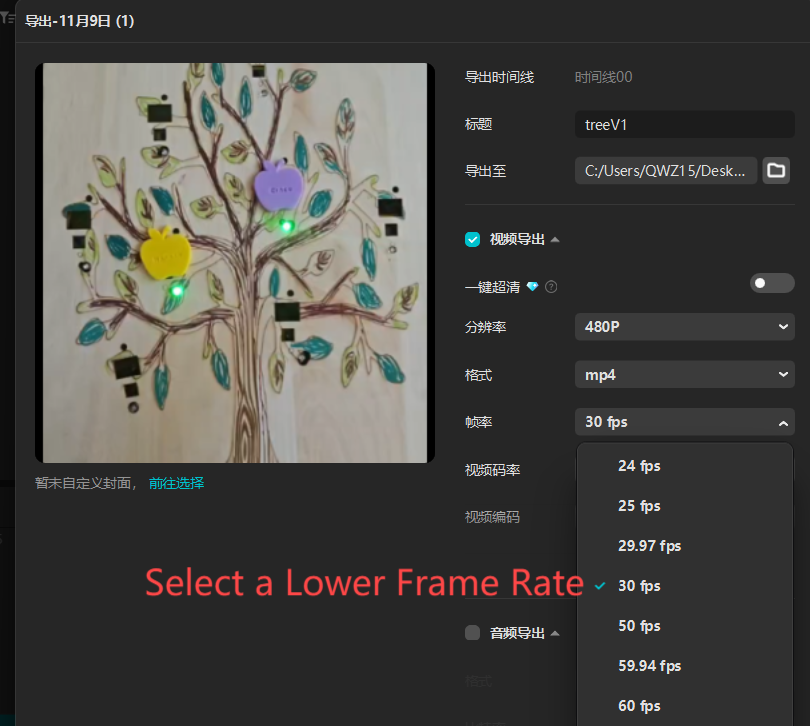This screenshot has height=726, width=810.
Task: Select 24 fps from frame rate list
Action: [x=684, y=466]
